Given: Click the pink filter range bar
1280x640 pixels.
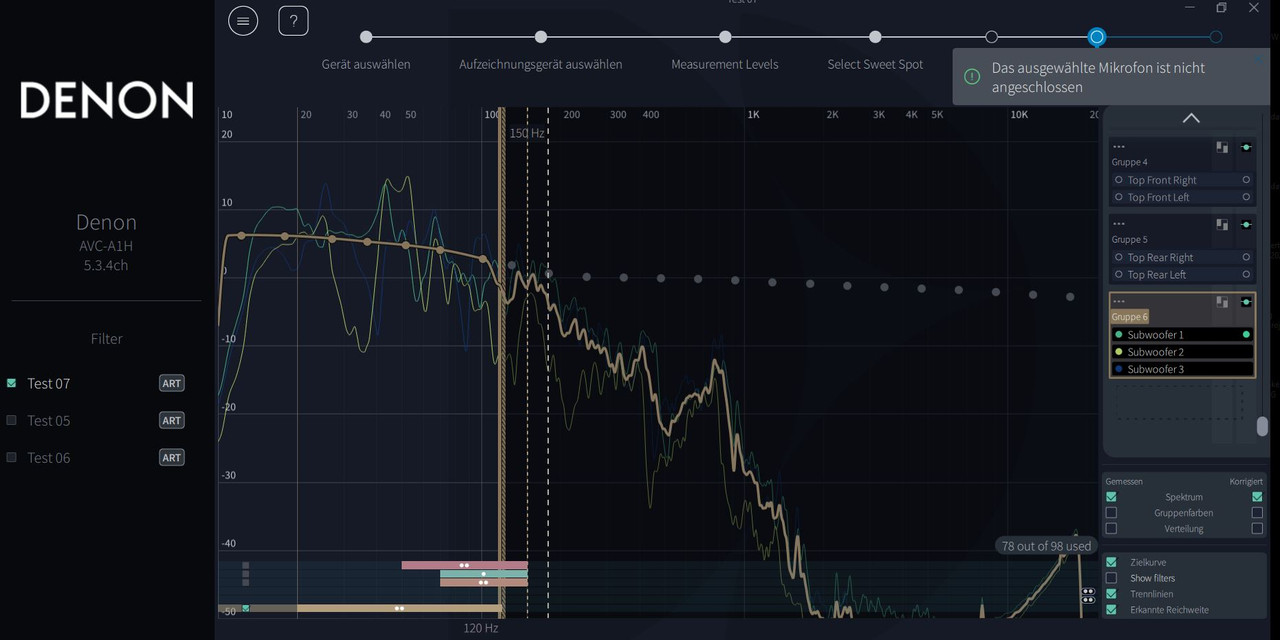Looking at the screenshot, I should click(464, 565).
